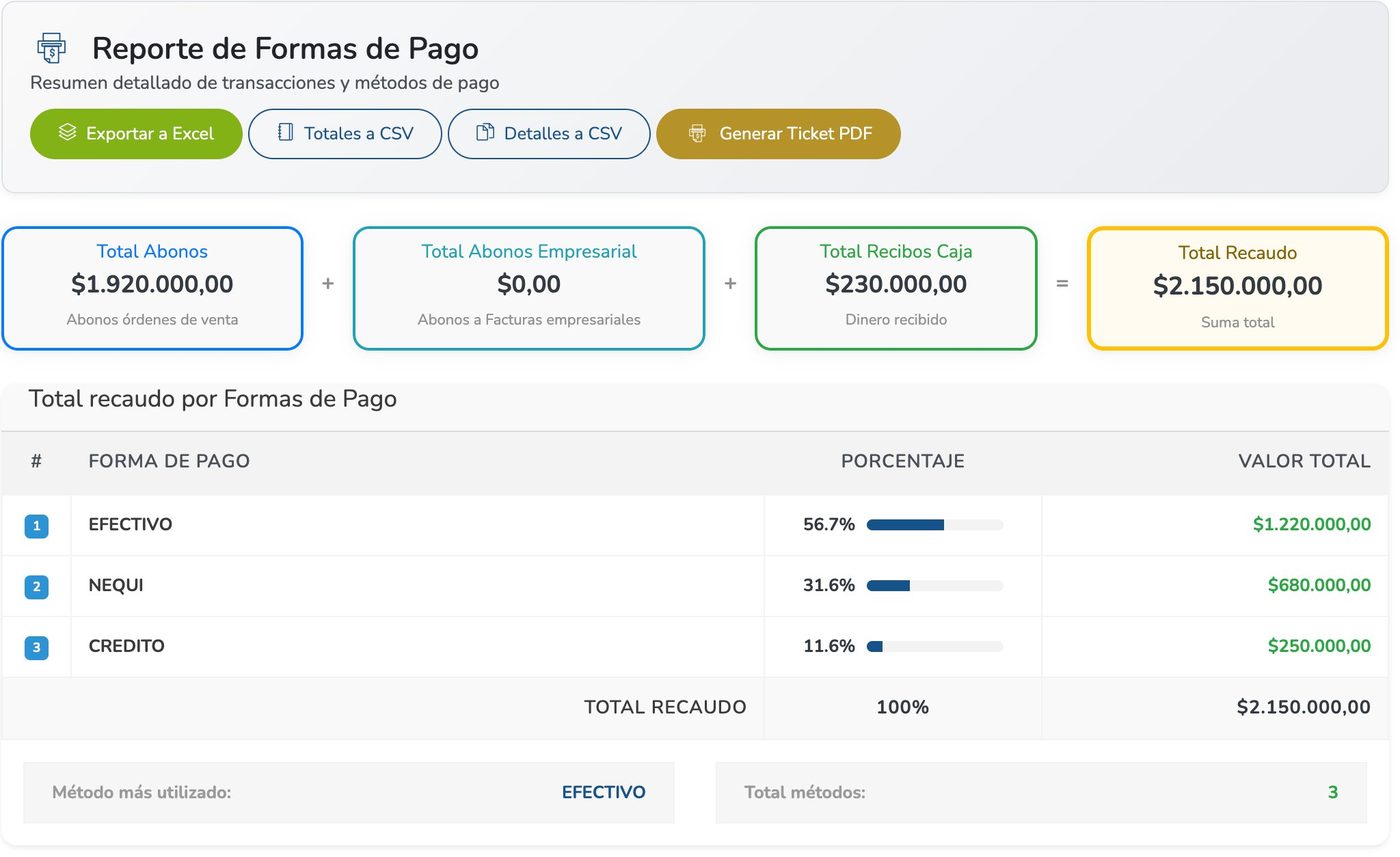Click the $680.000,00 value for NEQUI
Image resolution: width=1400 pixels, height=857 pixels.
point(1319,585)
